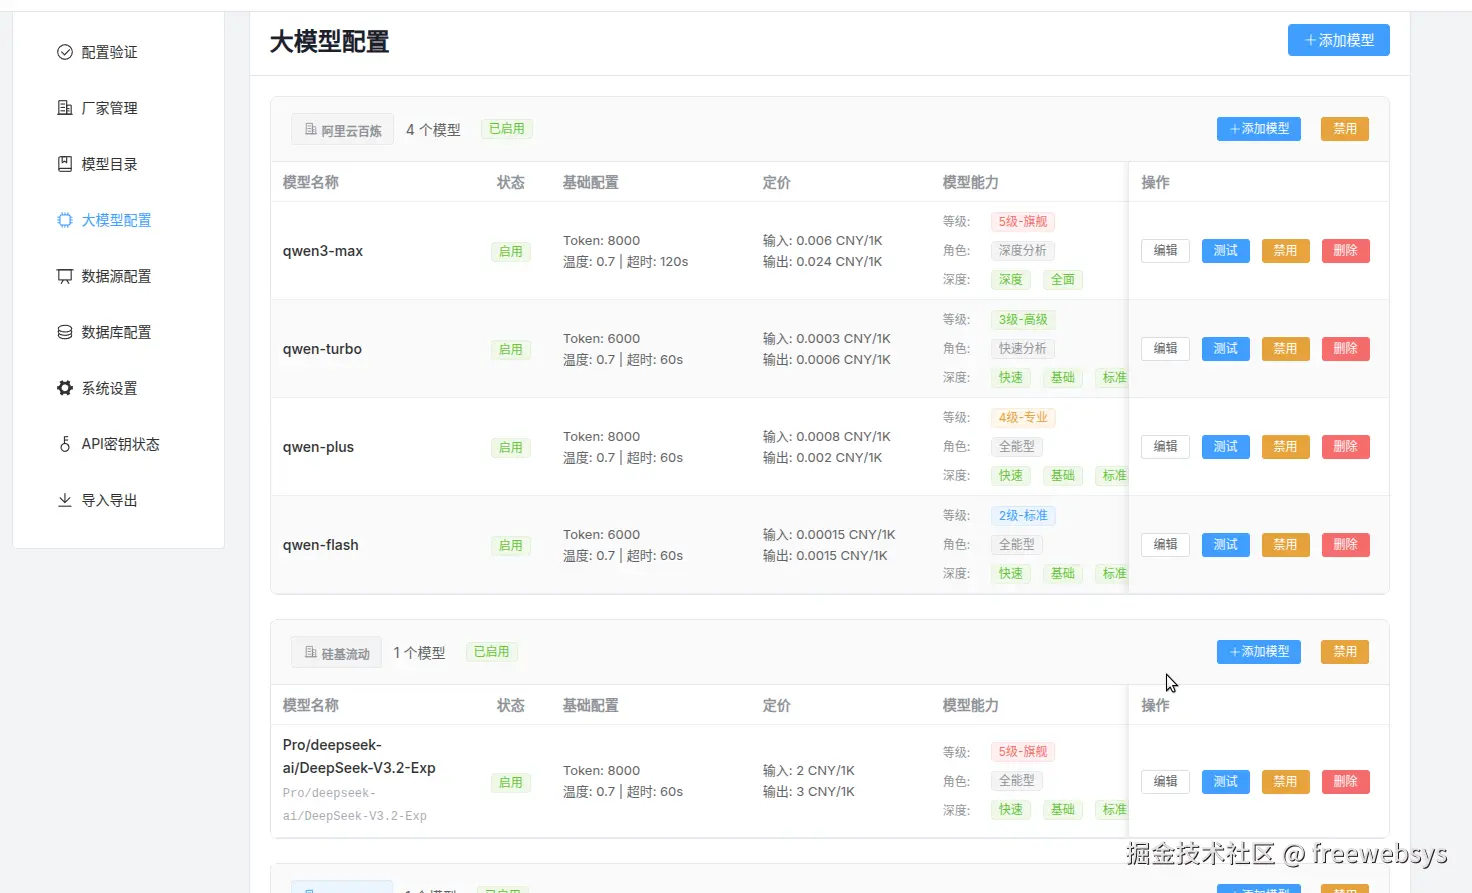Click the 配置验证 checkmark icon
Viewport: 1472px width, 893px height.
point(65,52)
